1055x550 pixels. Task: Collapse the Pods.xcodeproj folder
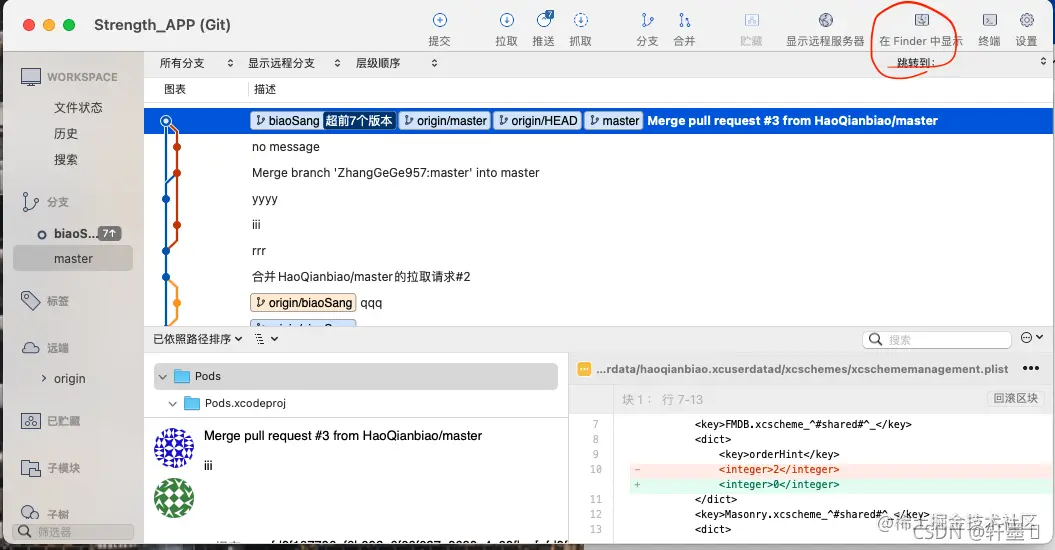point(172,403)
